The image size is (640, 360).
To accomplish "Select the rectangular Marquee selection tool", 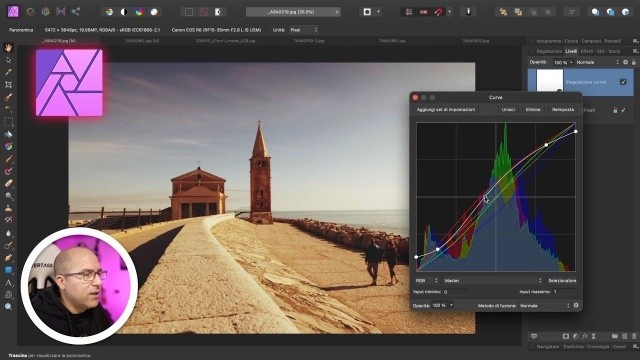I will pos(8,122).
